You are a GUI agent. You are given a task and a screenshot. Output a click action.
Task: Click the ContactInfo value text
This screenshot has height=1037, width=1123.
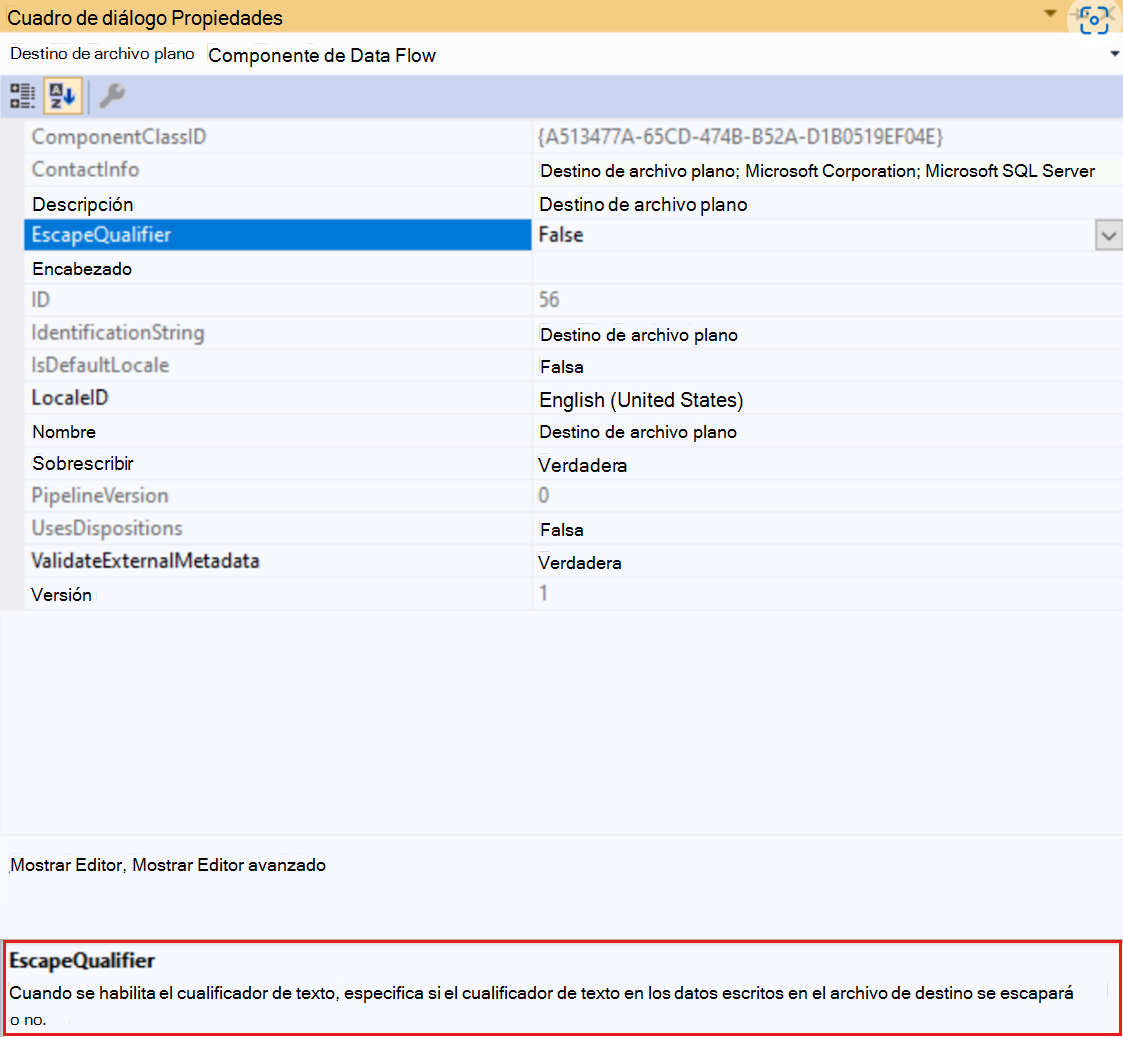click(817, 171)
